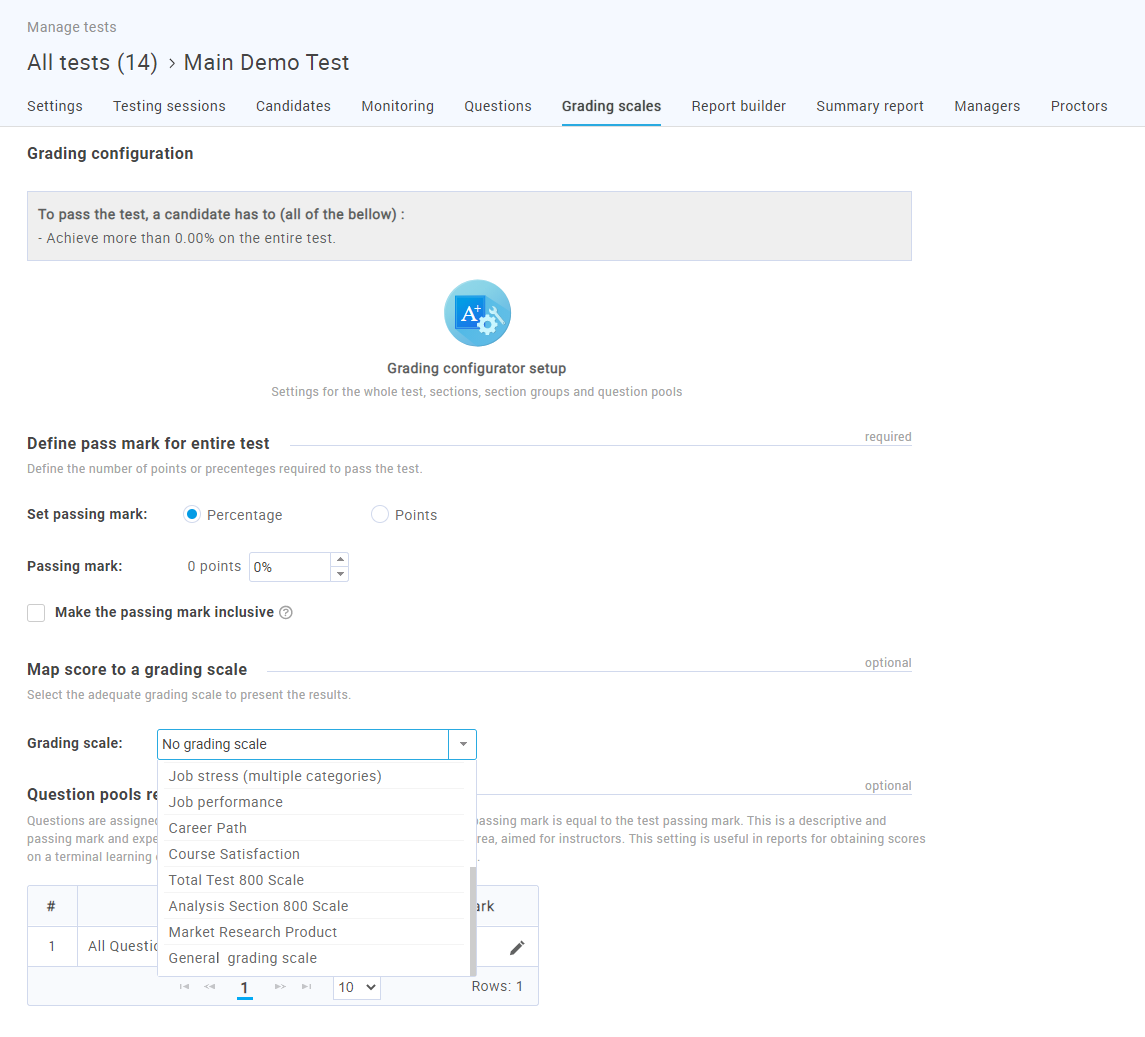Switch to the Report builder tab
The height and width of the screenshot is (1037, 1145).
pos(738,106)
